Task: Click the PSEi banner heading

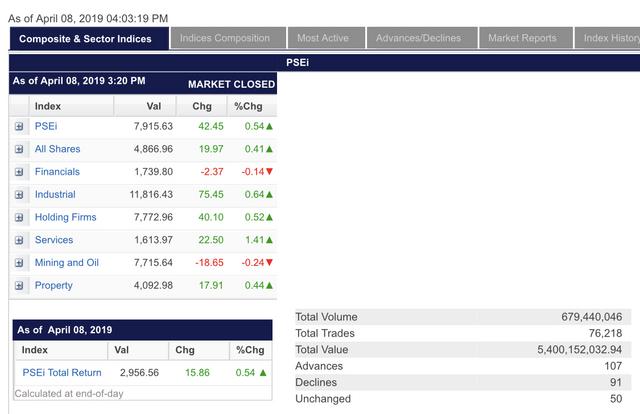Action: (298, 62)
